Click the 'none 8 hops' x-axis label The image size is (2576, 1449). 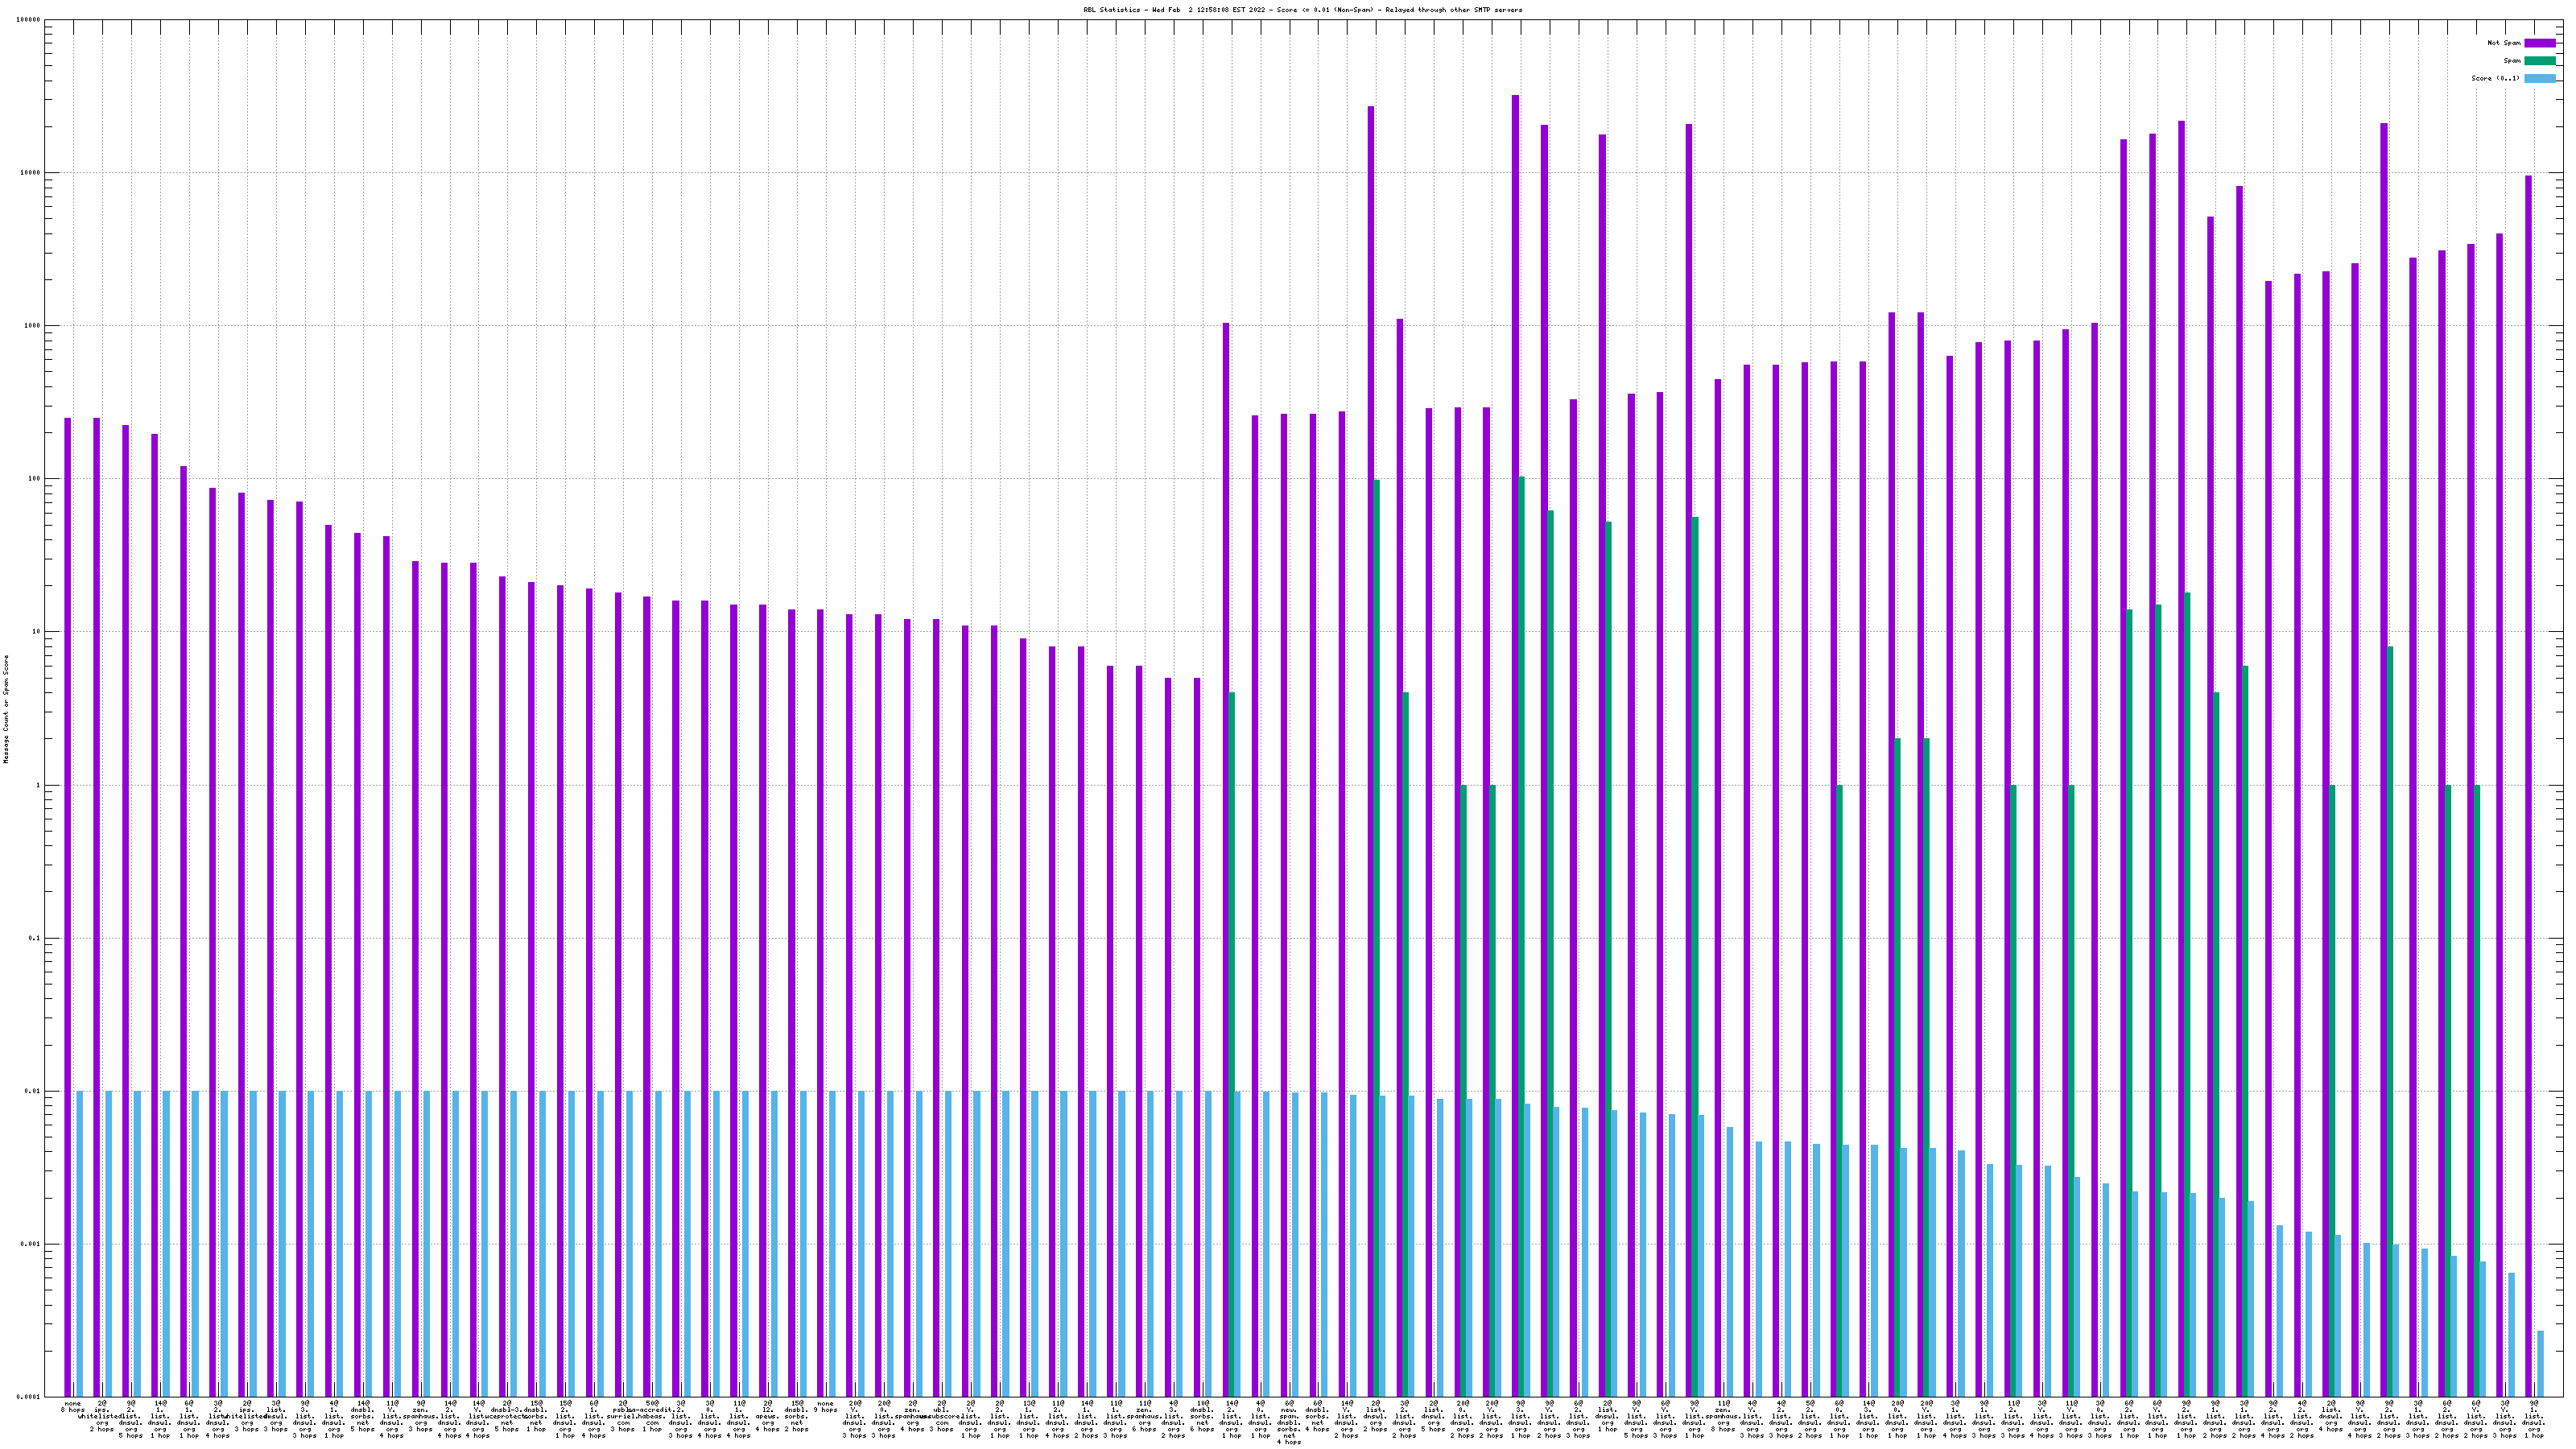point(72,1407)
